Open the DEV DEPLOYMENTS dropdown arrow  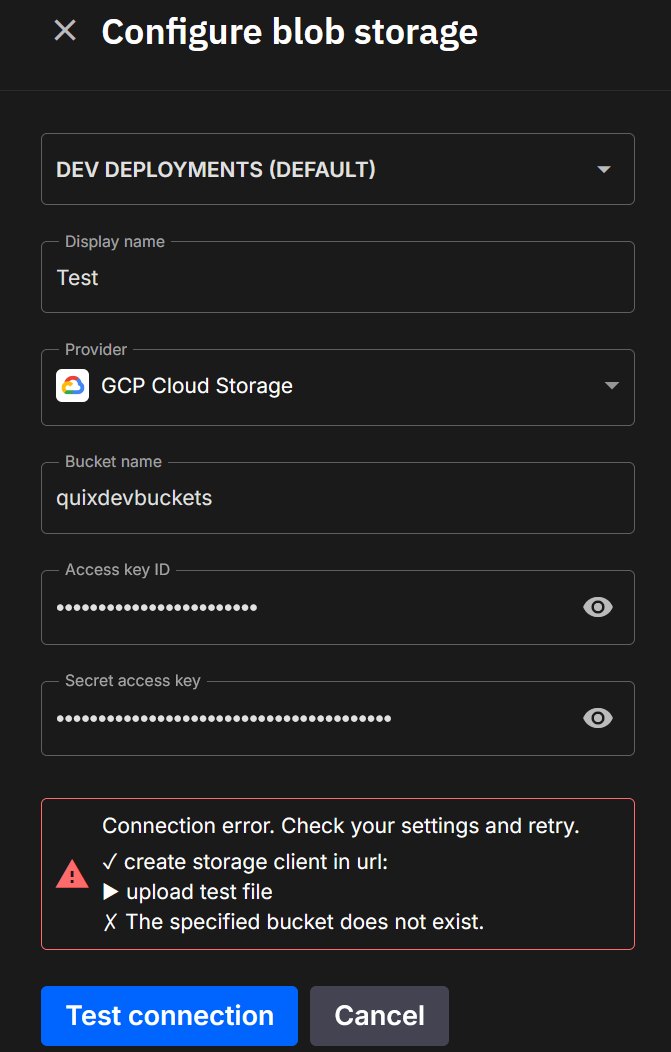(604, 169)
